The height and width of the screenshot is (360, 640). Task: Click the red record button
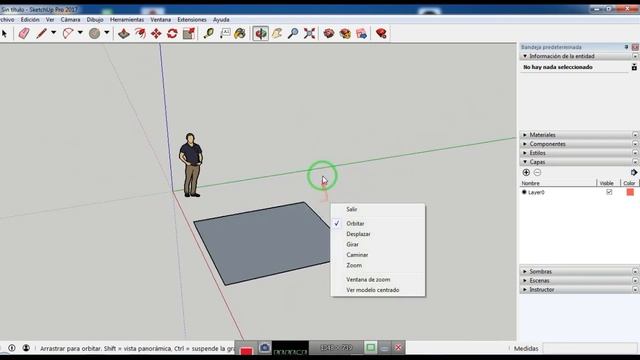pyautogui.click(x=246, y=351)
